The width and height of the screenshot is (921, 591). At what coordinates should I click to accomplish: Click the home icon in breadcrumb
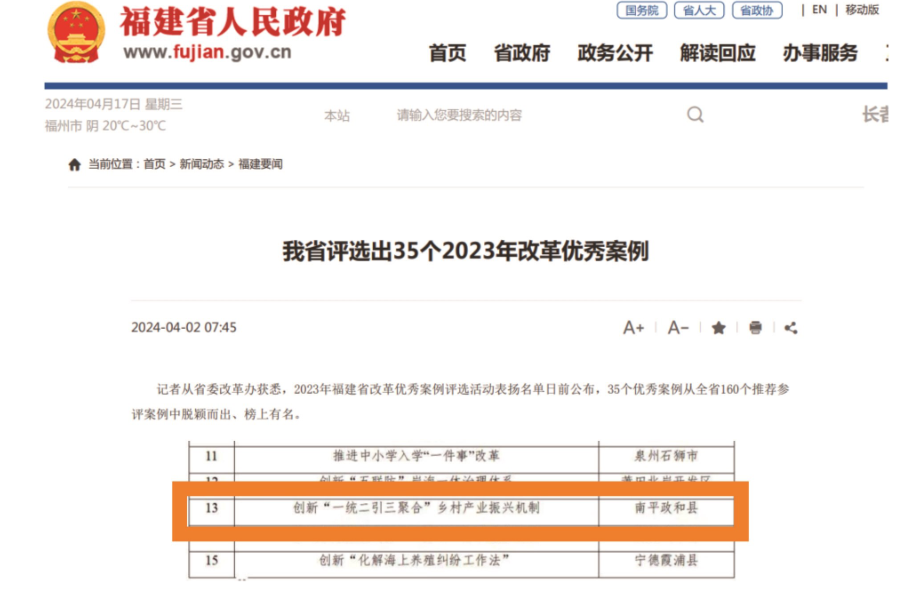74,165
